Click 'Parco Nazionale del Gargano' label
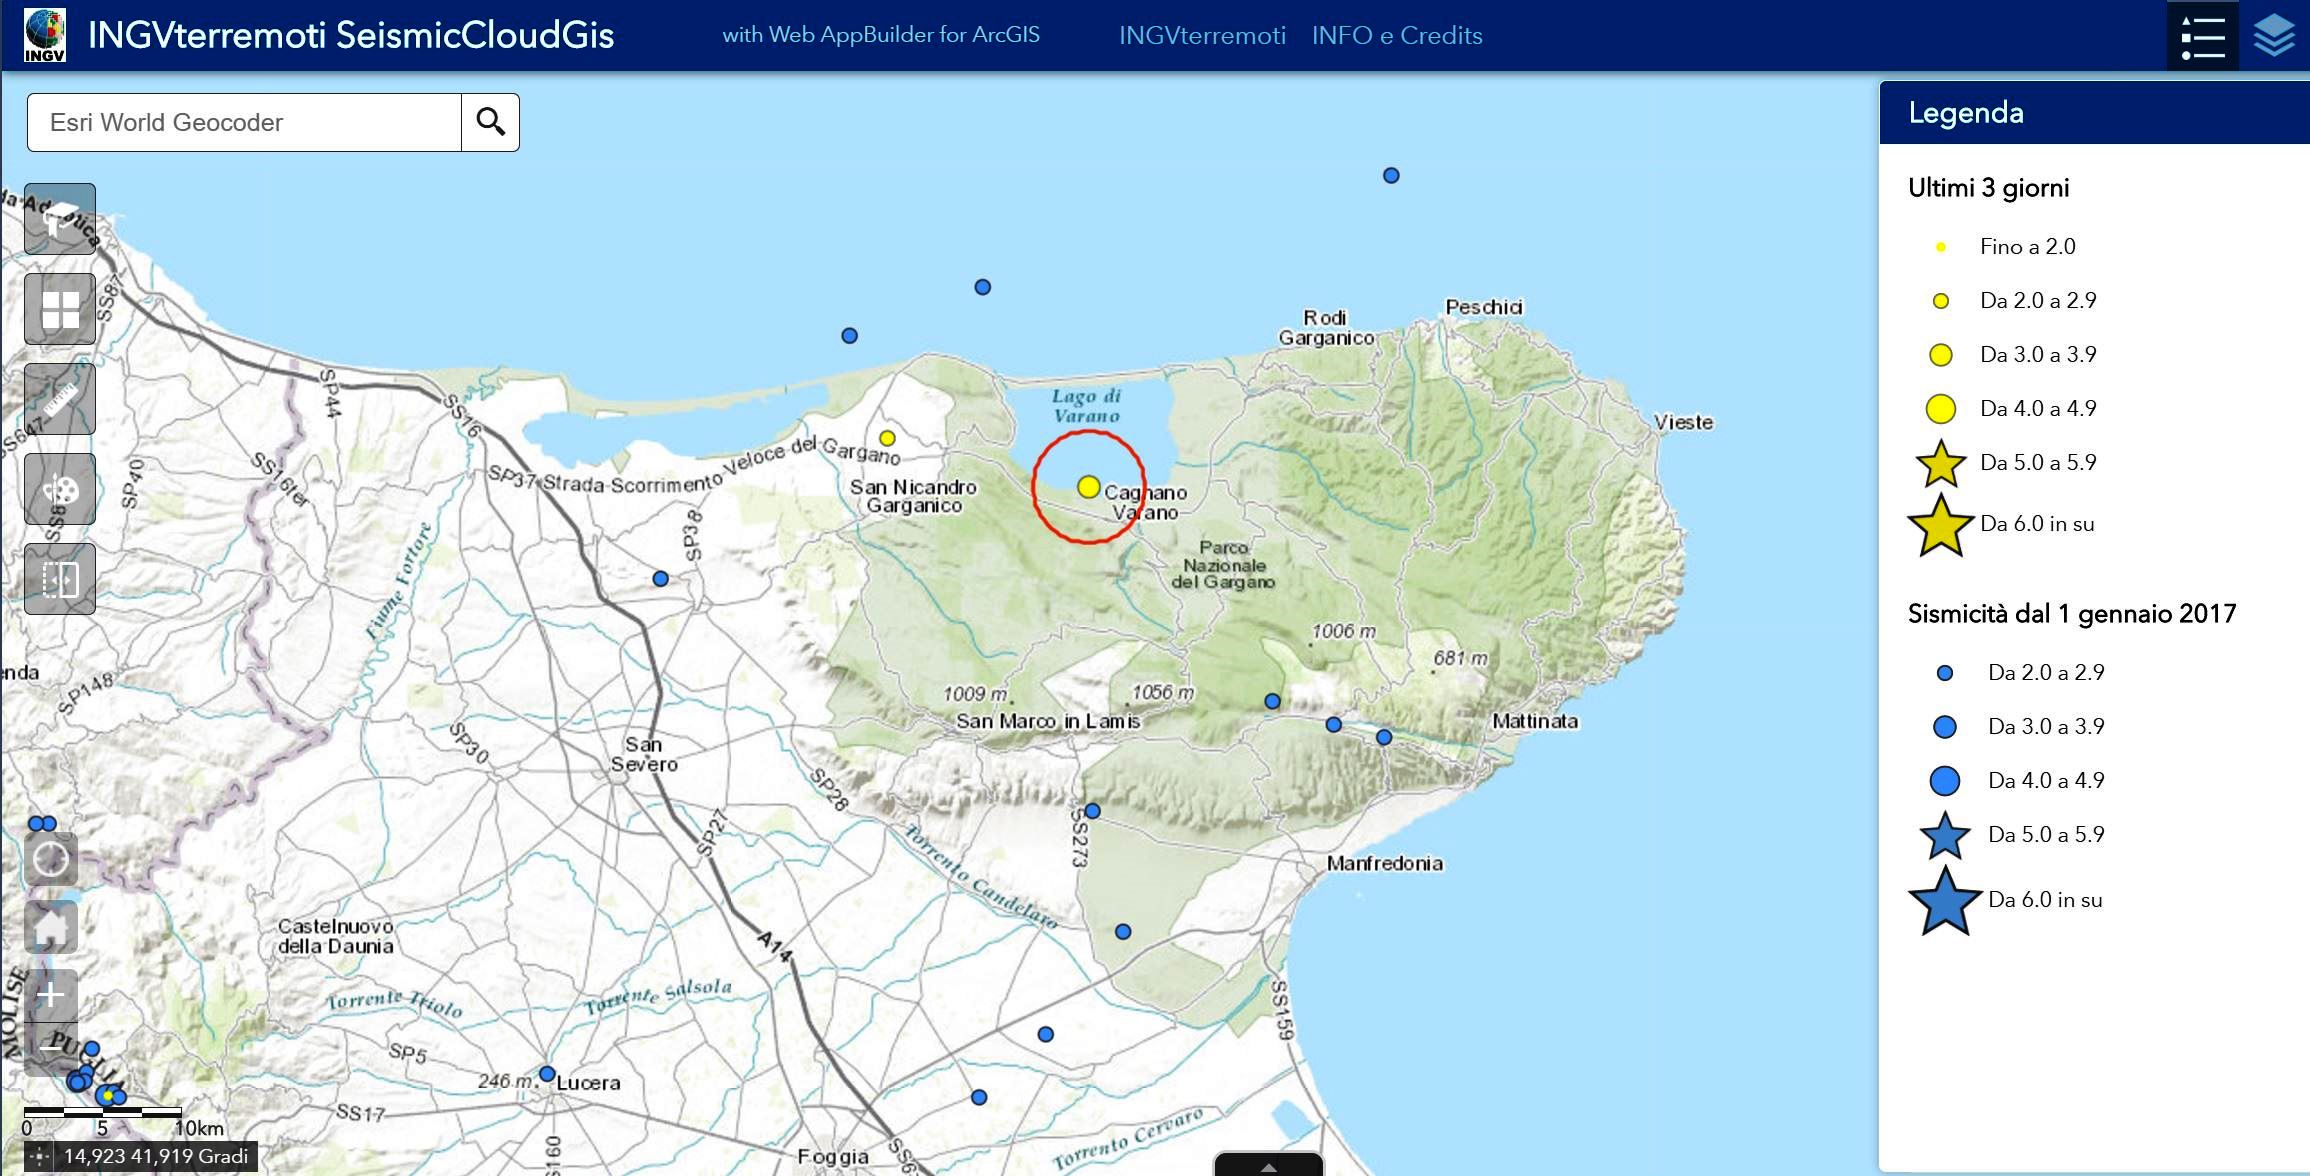2310x1176 pixels. pyautogui.click(x=1223, y=565)
